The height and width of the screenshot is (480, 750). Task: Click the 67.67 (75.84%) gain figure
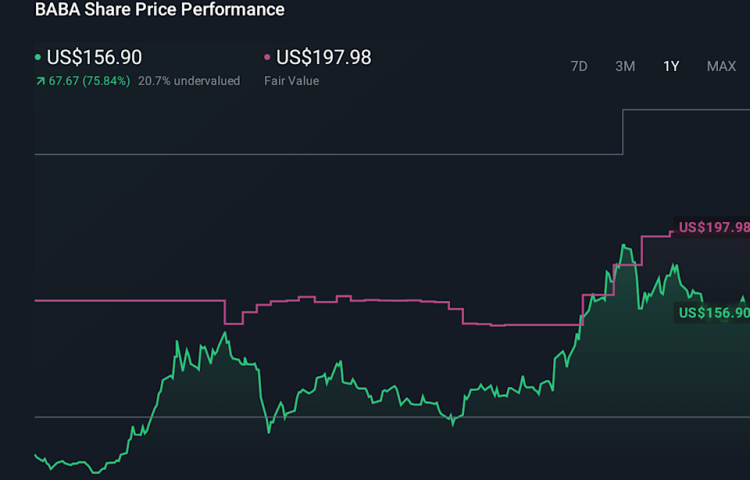point(88,81)
